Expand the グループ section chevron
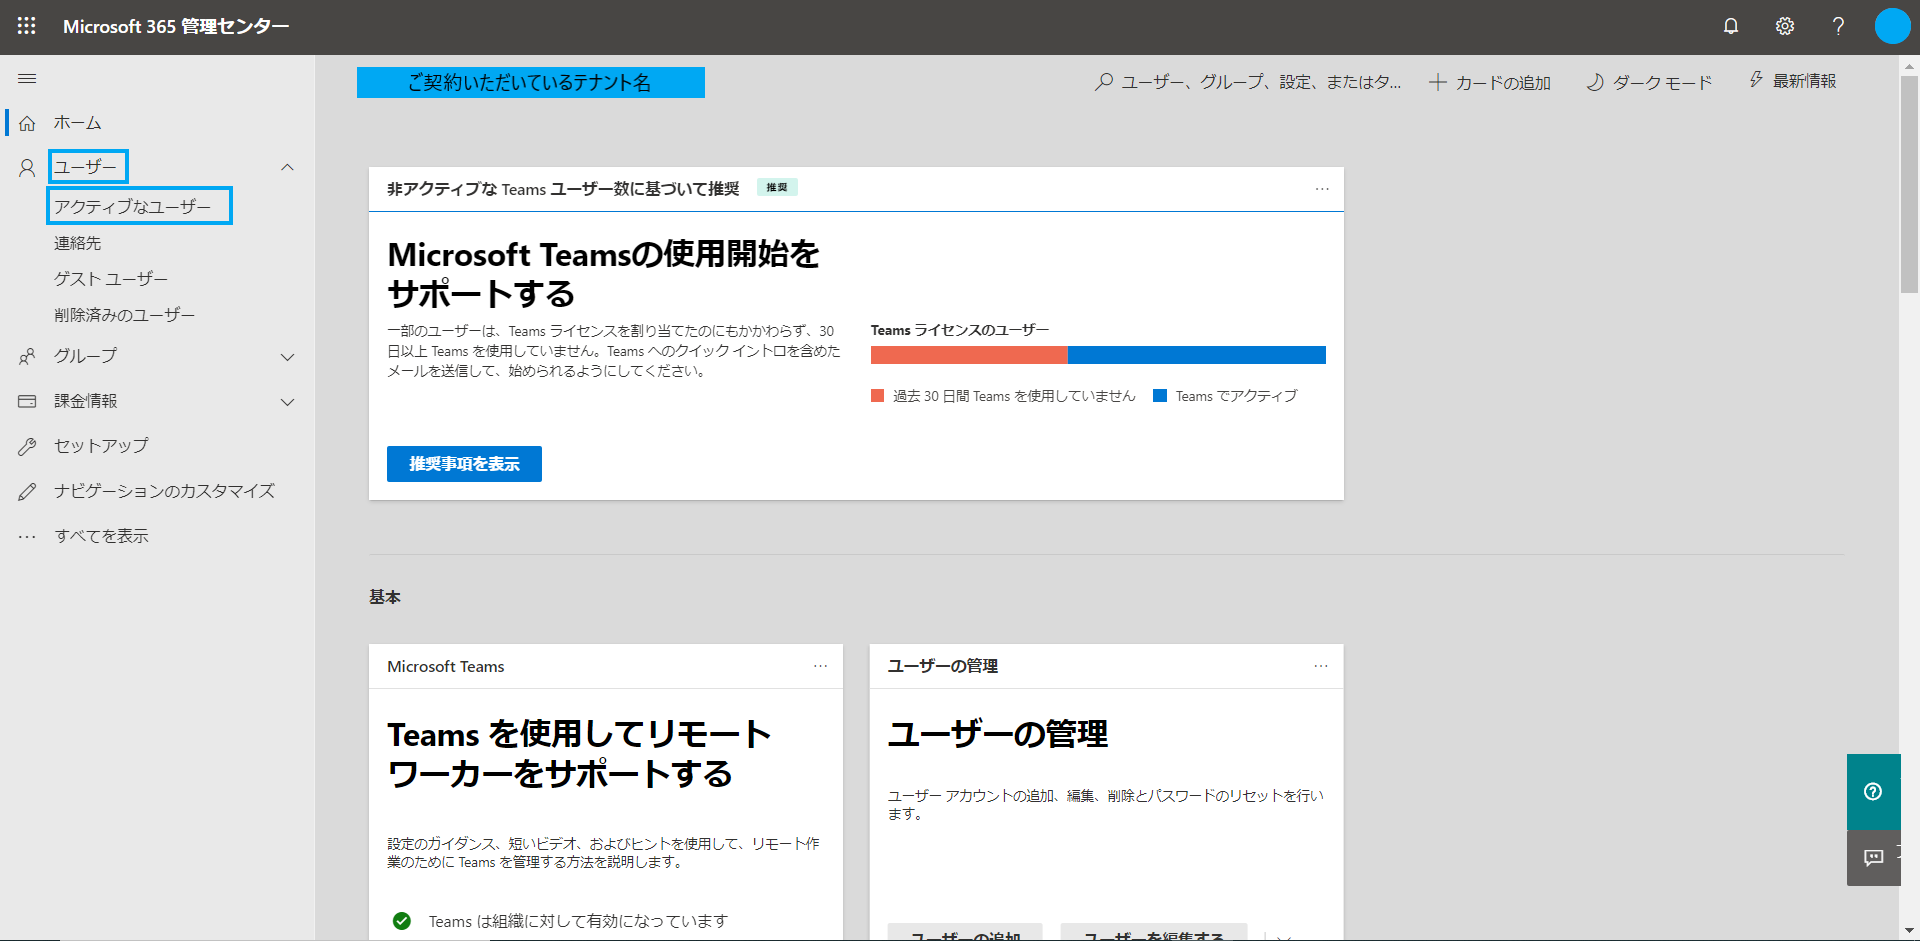Screen dimensions: 1920x941 pos(287,357)
